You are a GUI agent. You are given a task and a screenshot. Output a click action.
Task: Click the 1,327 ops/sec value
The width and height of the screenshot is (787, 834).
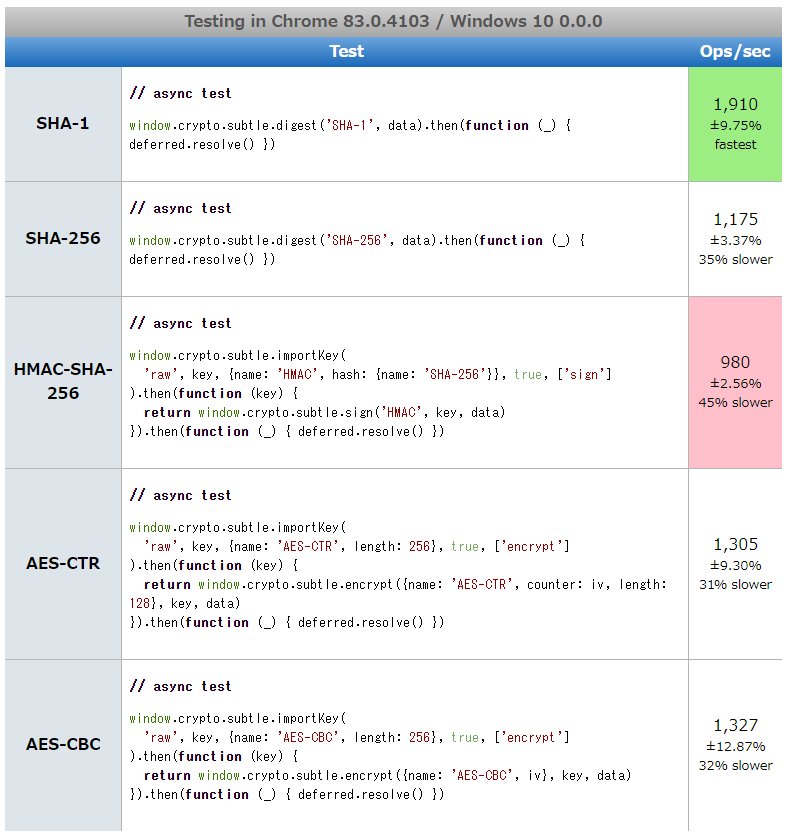735,725
